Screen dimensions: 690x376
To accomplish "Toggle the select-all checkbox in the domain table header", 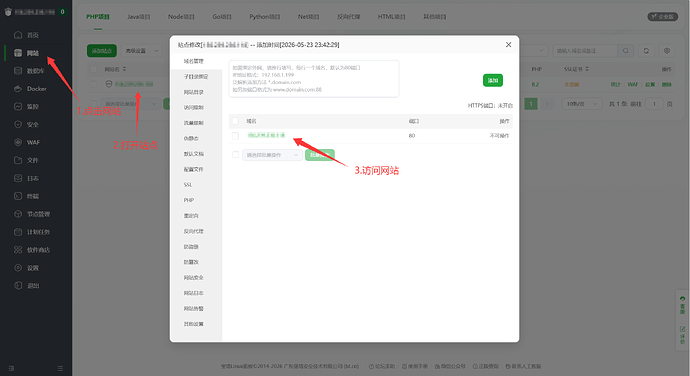I will (235, 121).
